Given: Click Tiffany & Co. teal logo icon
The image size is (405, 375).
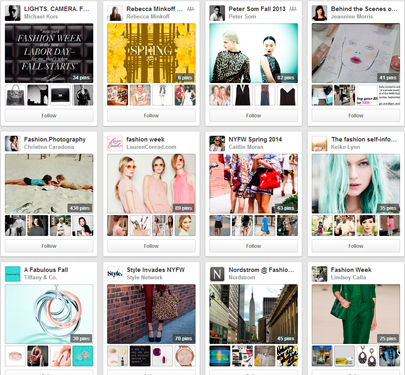Looking at the screenshot, I should pos(13,274).
